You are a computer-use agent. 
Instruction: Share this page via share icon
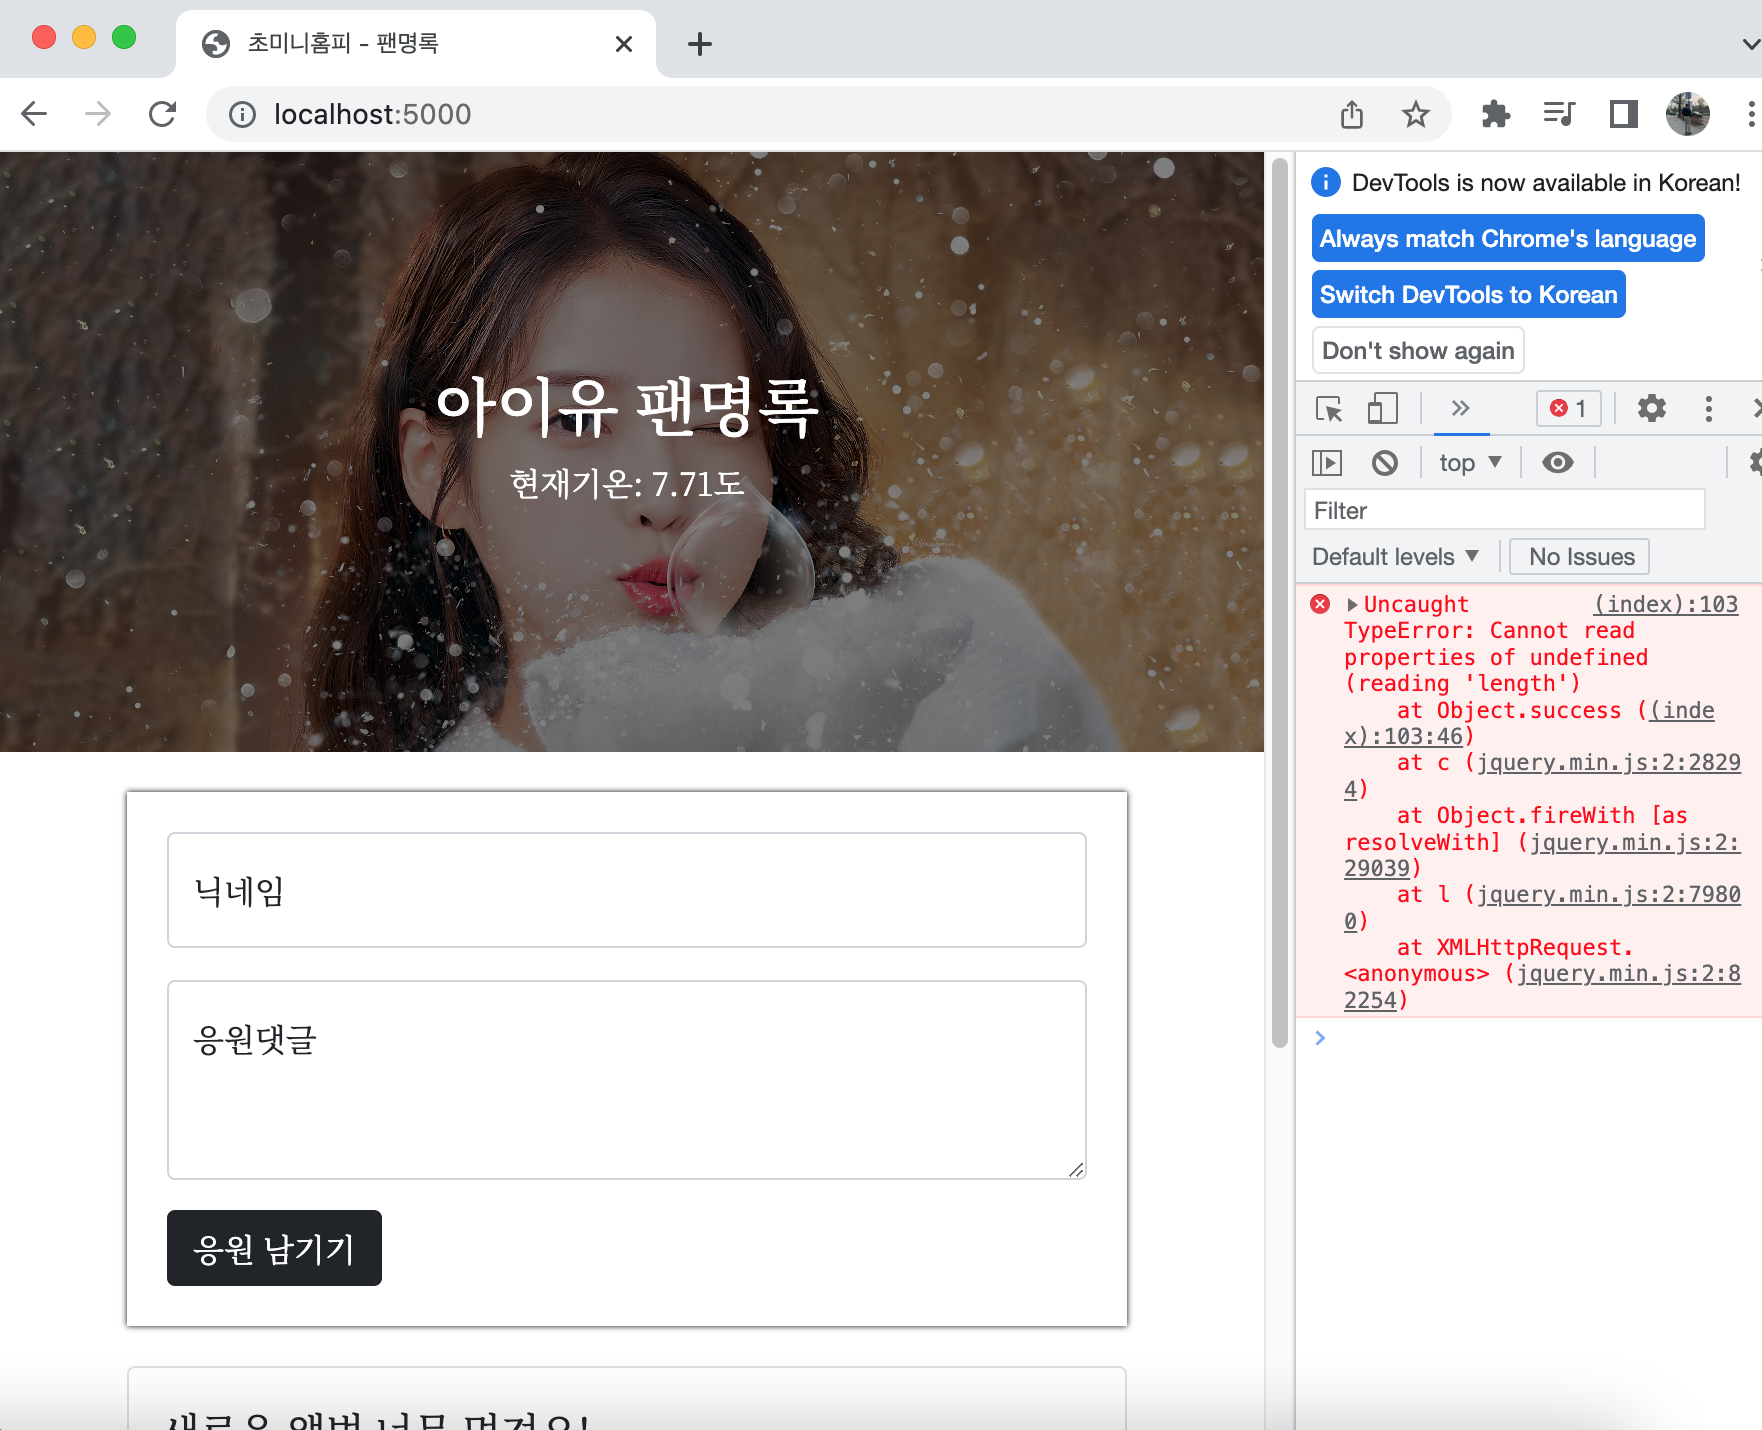(x=1352, y=114)
